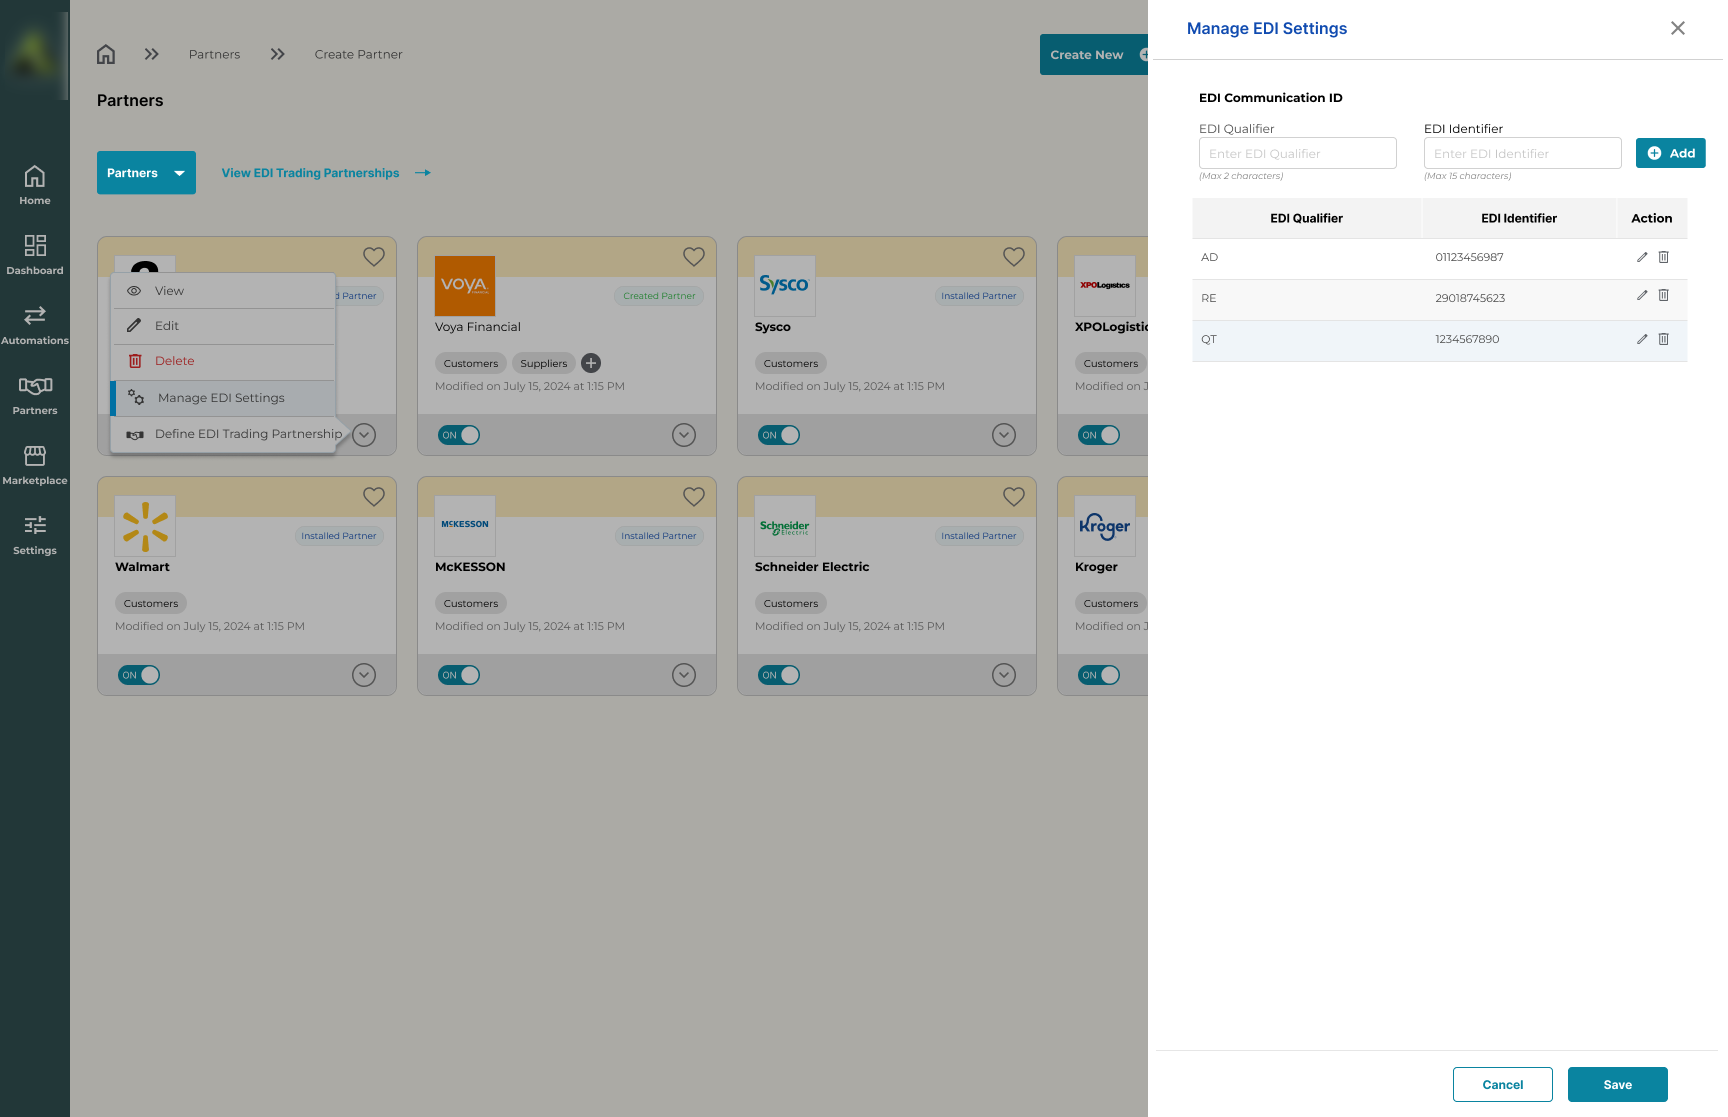Favorite the Voya Financial card
This screenshot has width=1728, height=1117.
pos(693,257)
